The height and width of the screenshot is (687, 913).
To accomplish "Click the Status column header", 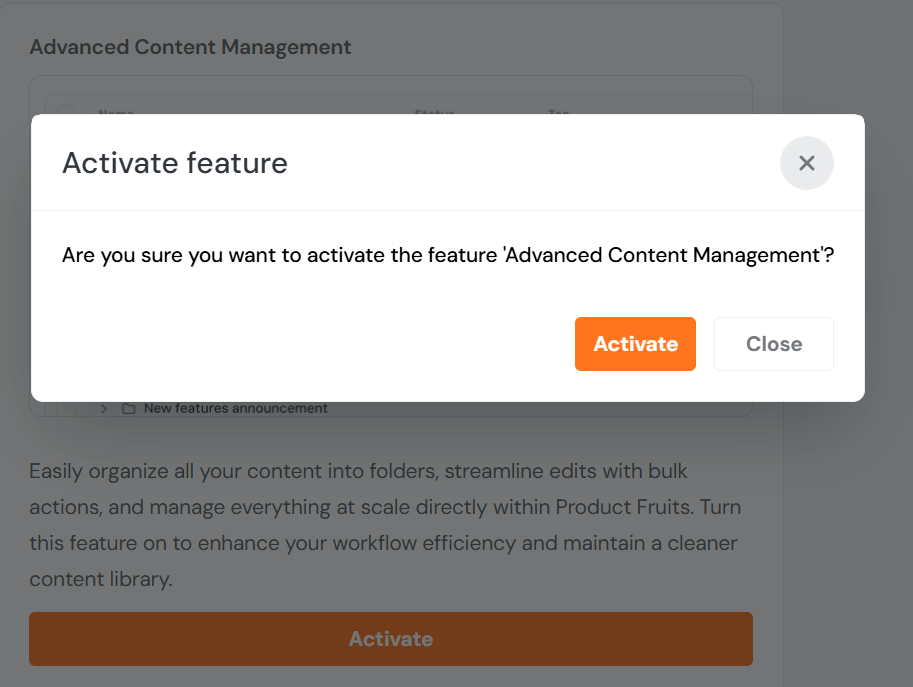I will pos(434,111).
